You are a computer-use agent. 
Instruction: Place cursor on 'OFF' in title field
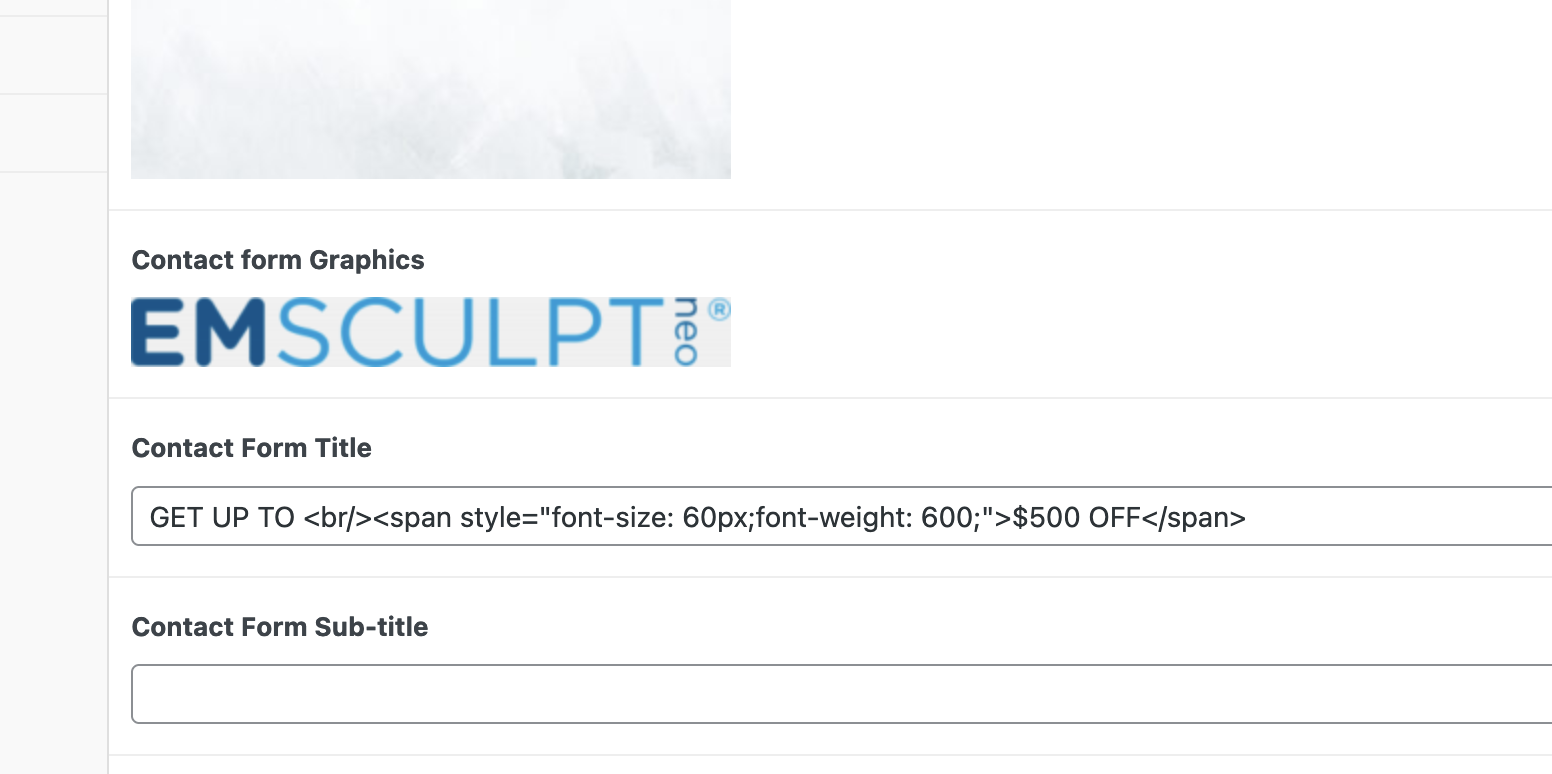point(1115,517)
